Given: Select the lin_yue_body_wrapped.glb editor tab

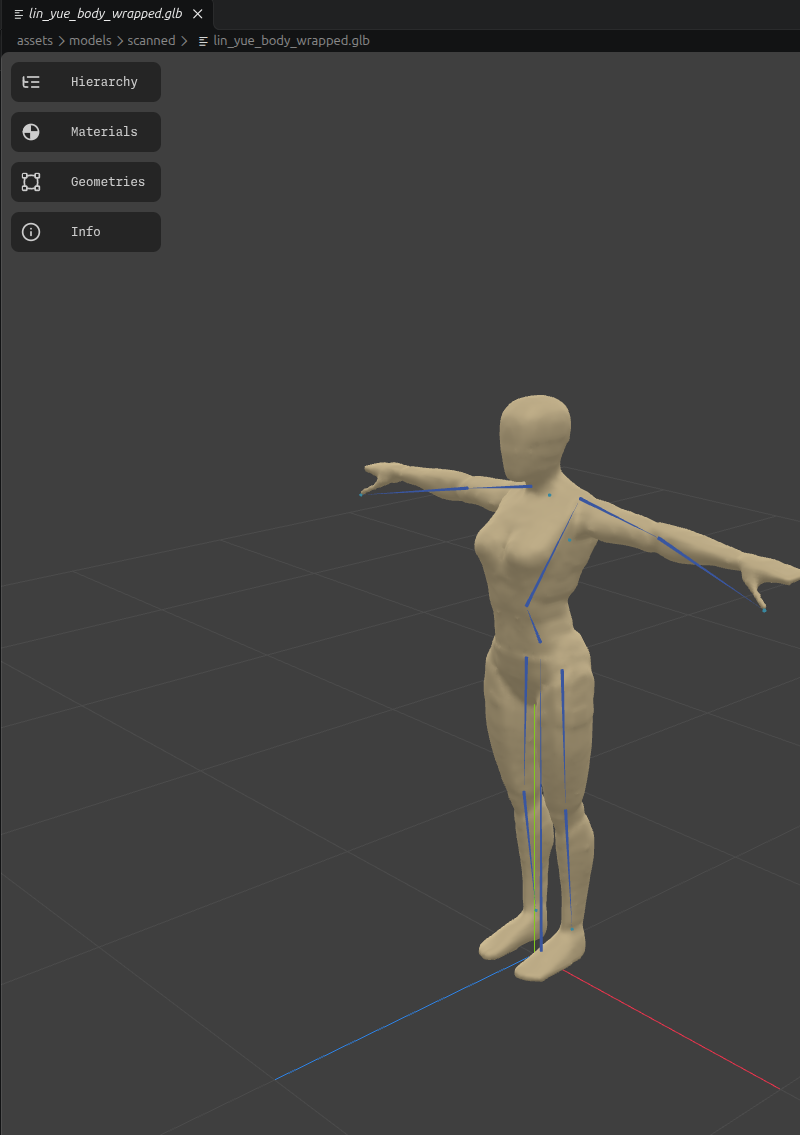Looking at the screenshot, I should pyautogui.click(x=107, y=14).
